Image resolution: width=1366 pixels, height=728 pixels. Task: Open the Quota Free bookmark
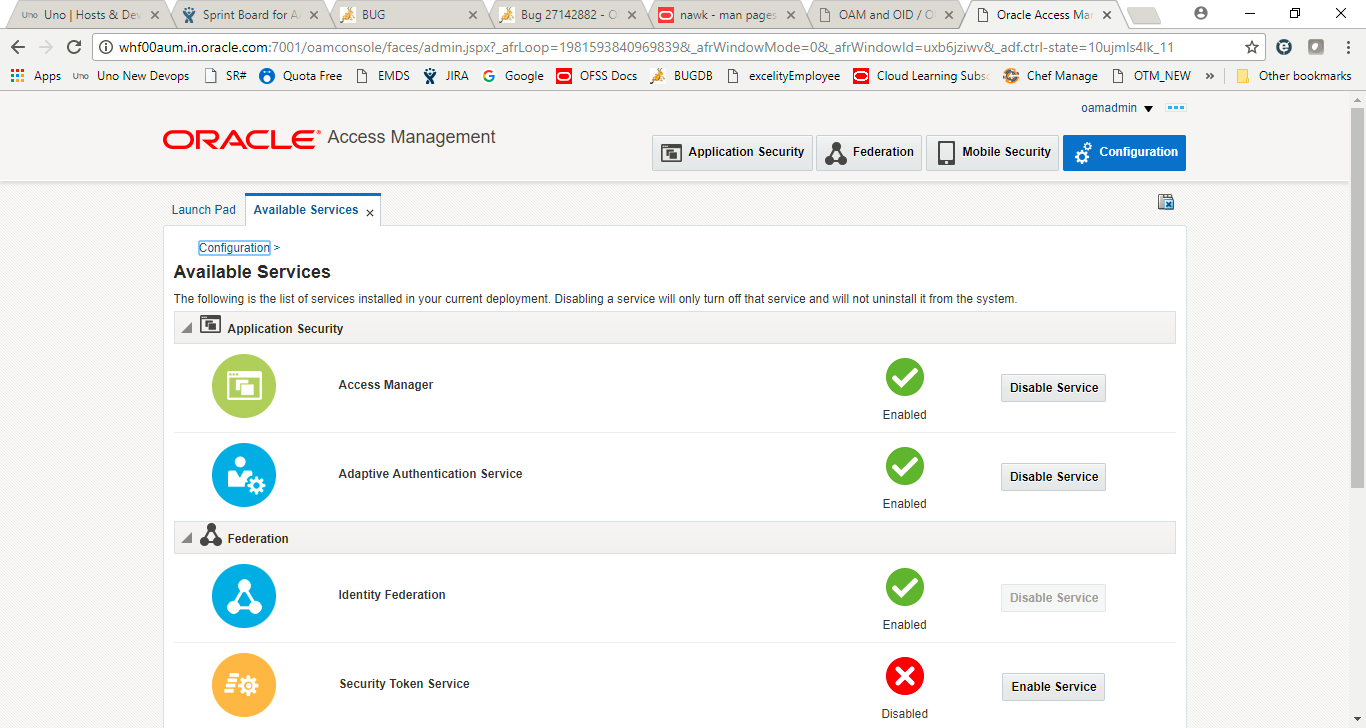(301, 76)
